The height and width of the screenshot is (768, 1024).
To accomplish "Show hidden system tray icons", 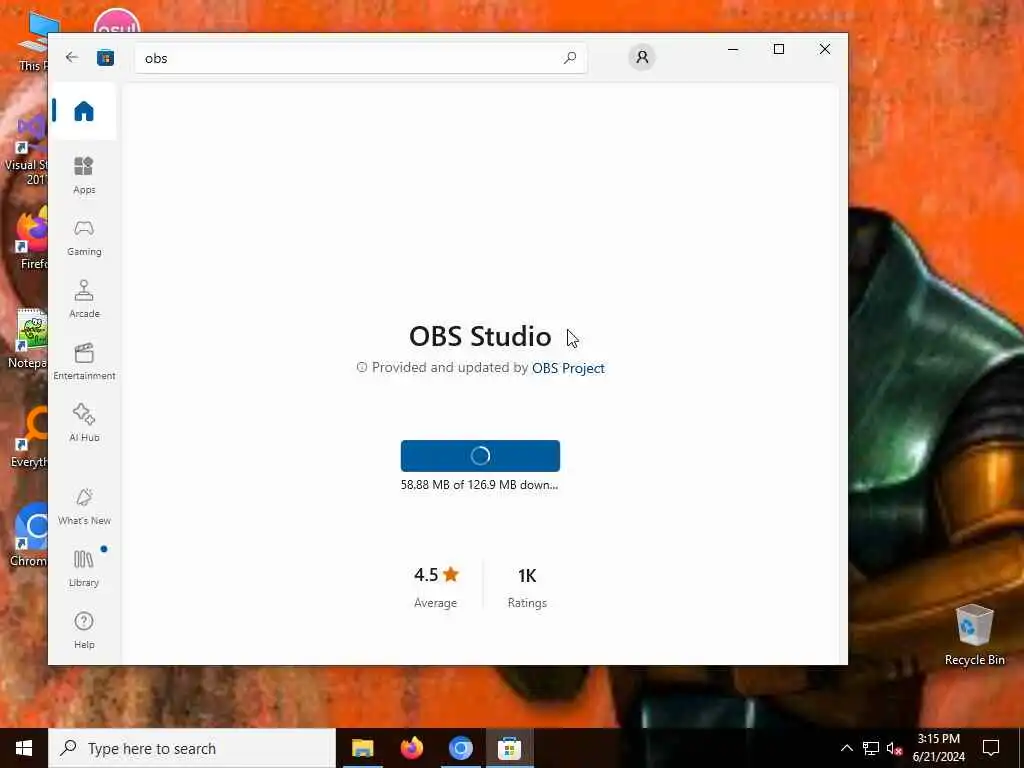I will (x=846, y=748).
